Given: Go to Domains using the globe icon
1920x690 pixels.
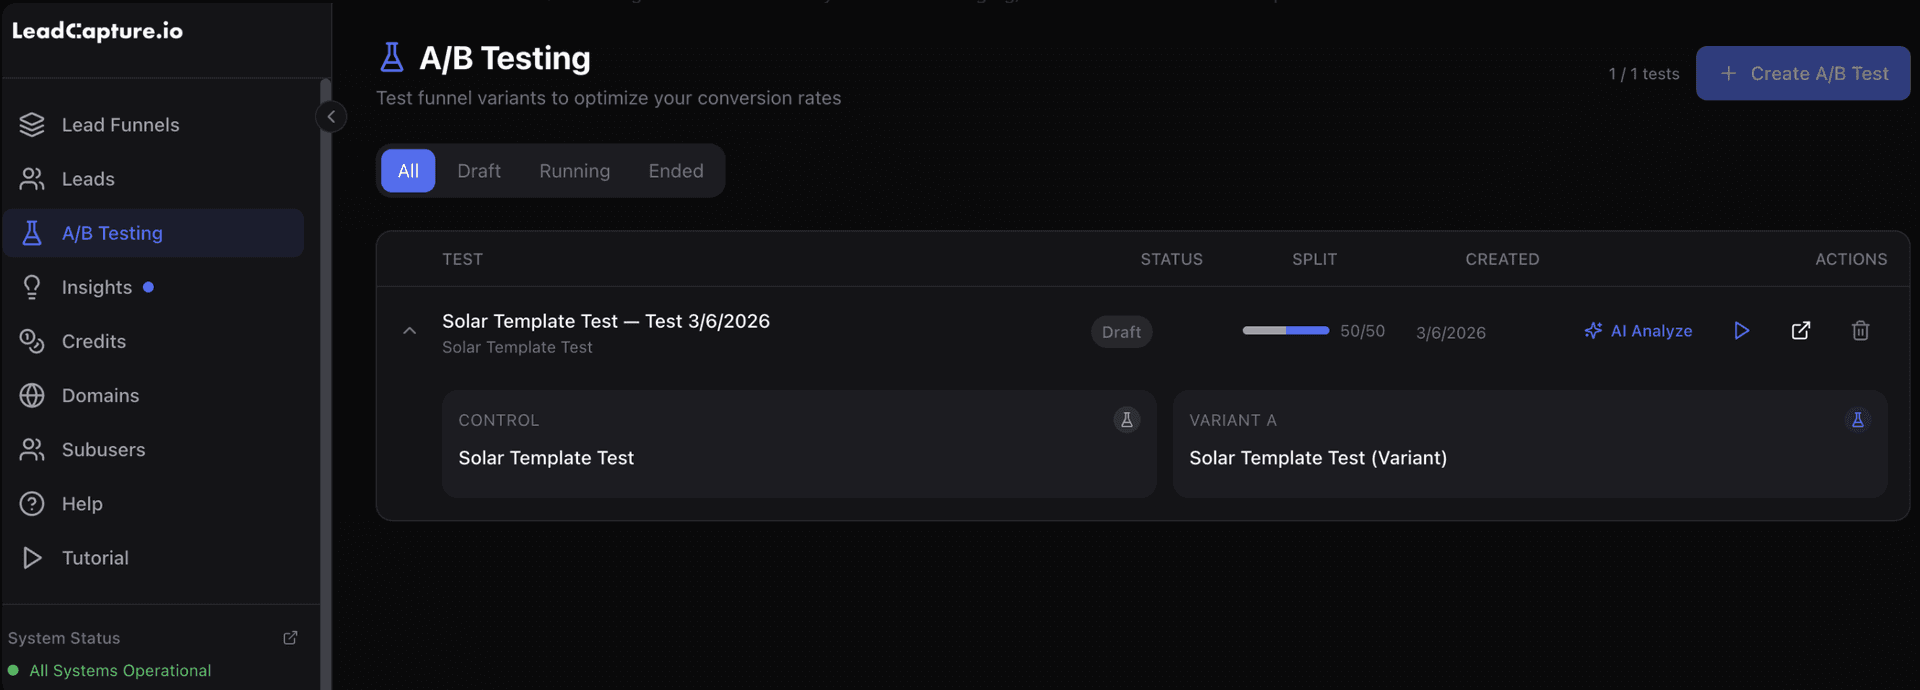Looking at the screenshot, I should [100, 395].
